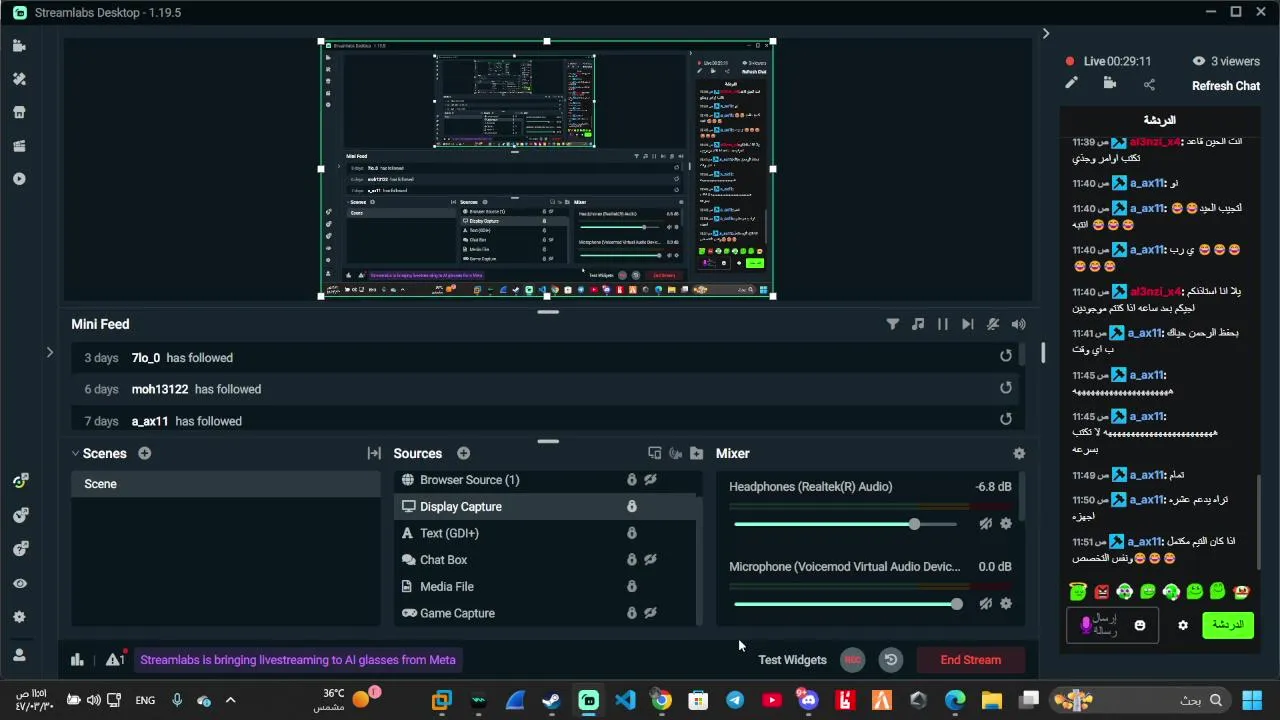Viewport: 1280px width, 720px height.
Task: Adjust the Microphone volume slider
Action: pos(848,604)
